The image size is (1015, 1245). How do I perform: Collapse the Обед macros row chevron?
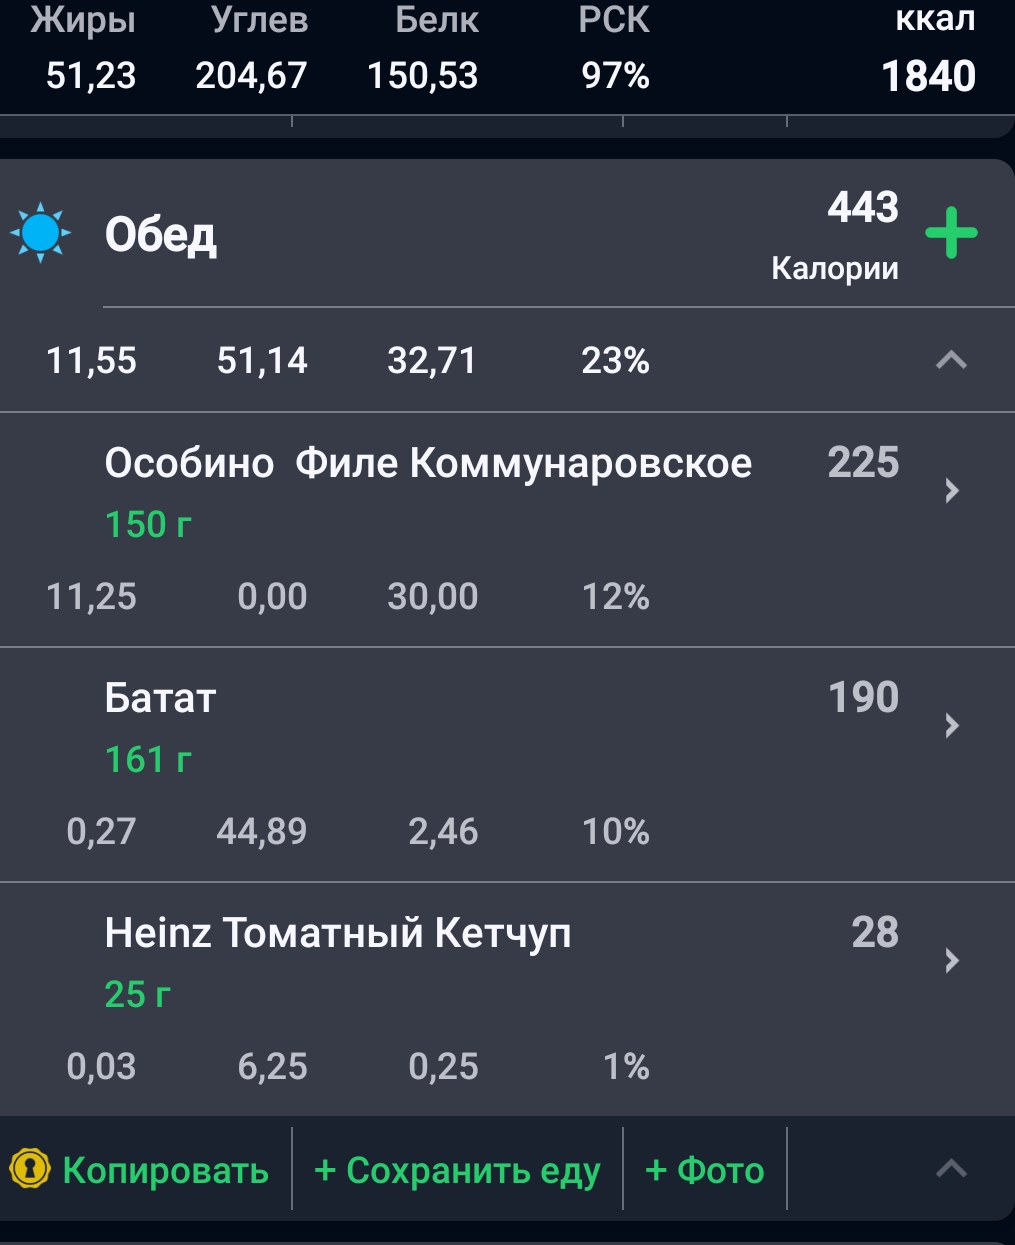[951, 360]
